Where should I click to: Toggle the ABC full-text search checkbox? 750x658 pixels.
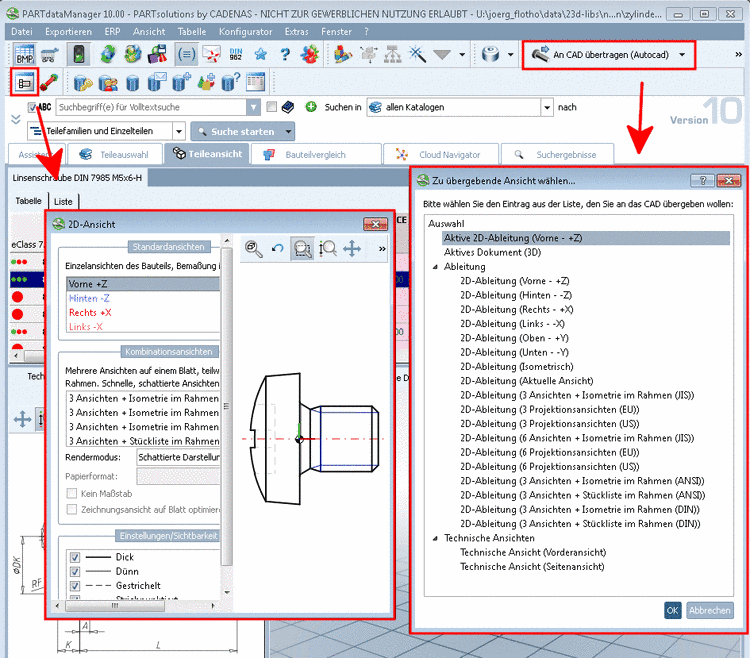[x=32, y=107]
